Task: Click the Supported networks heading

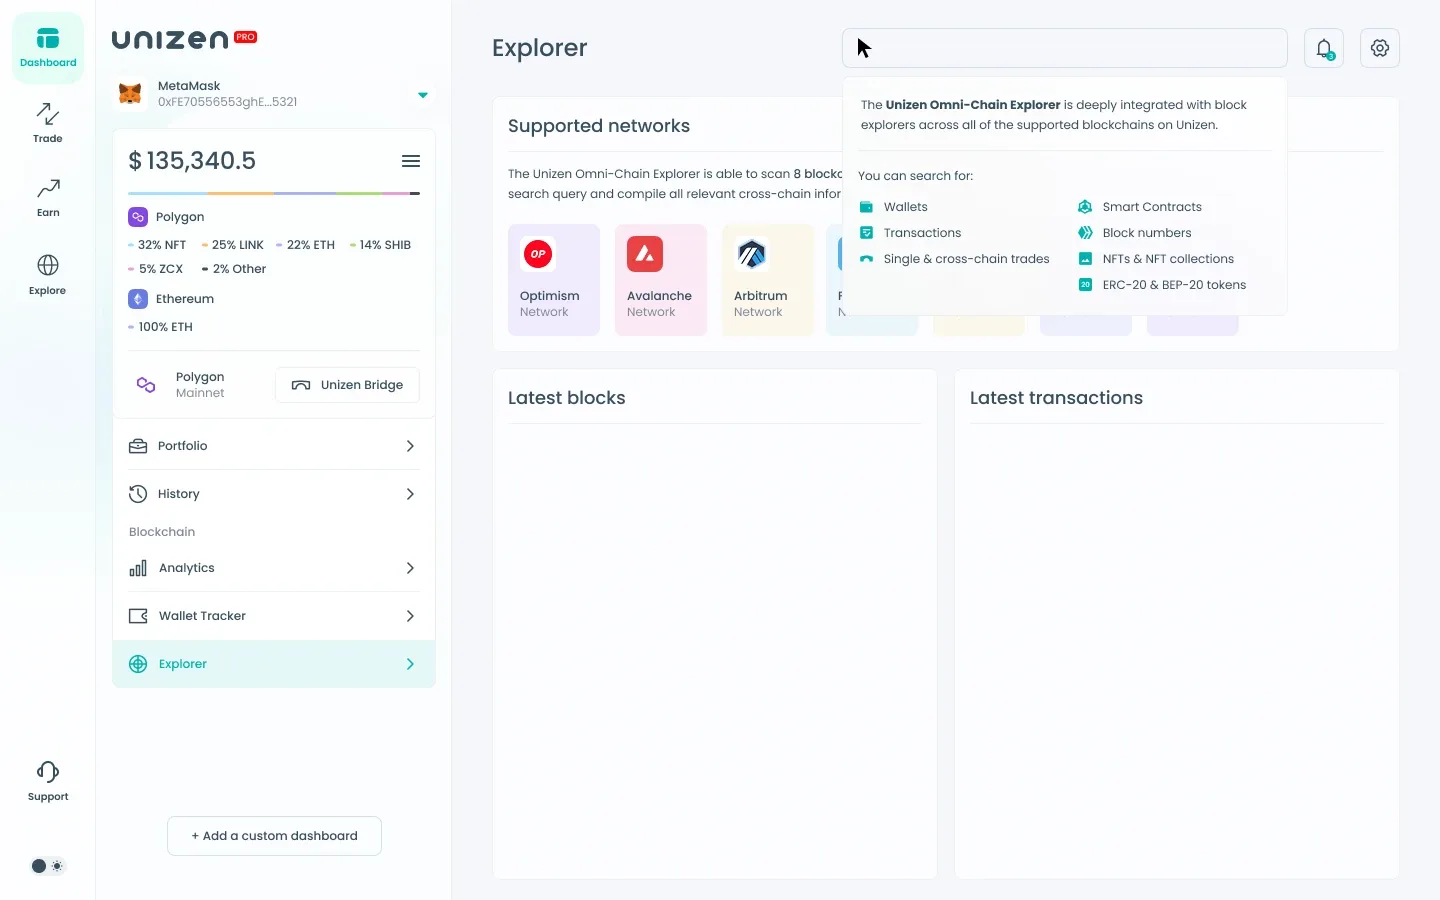Action: [599, 126]
